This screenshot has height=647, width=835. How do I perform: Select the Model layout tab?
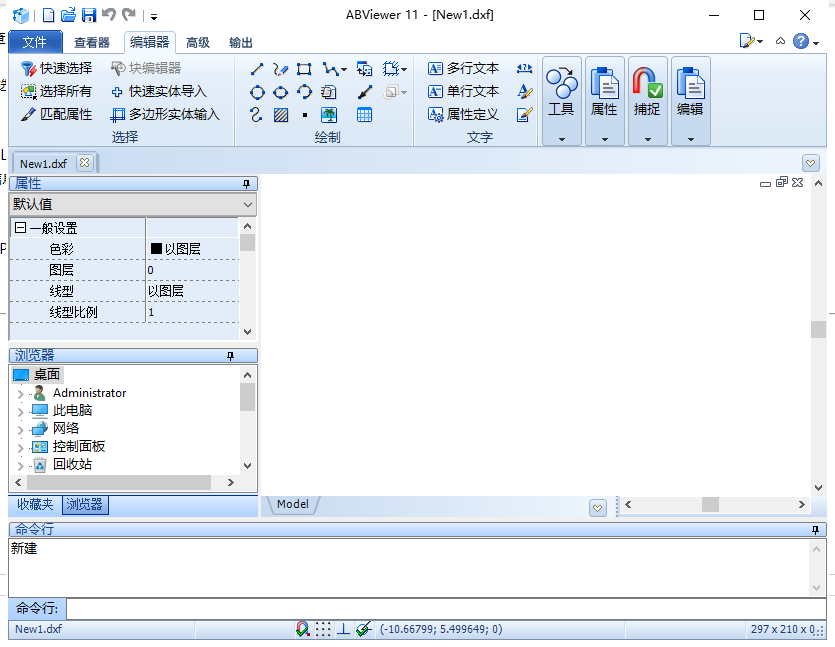point(292,504)
